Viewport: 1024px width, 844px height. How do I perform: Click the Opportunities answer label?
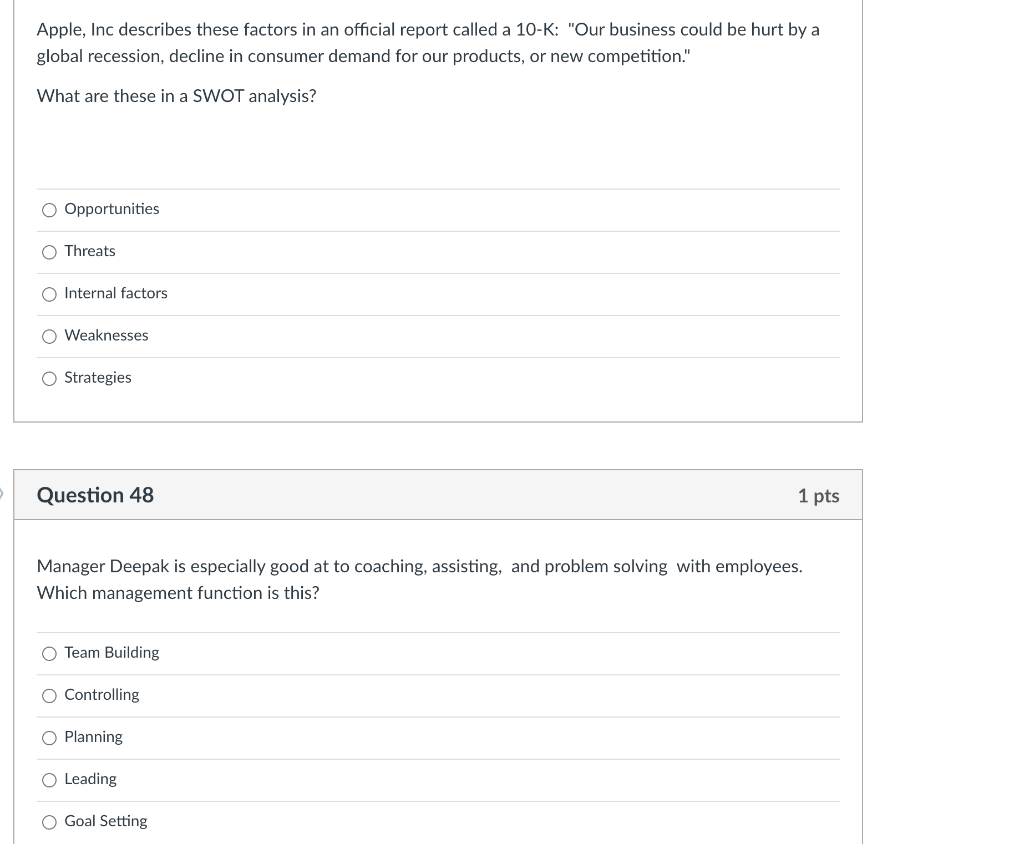click(111, 209)
